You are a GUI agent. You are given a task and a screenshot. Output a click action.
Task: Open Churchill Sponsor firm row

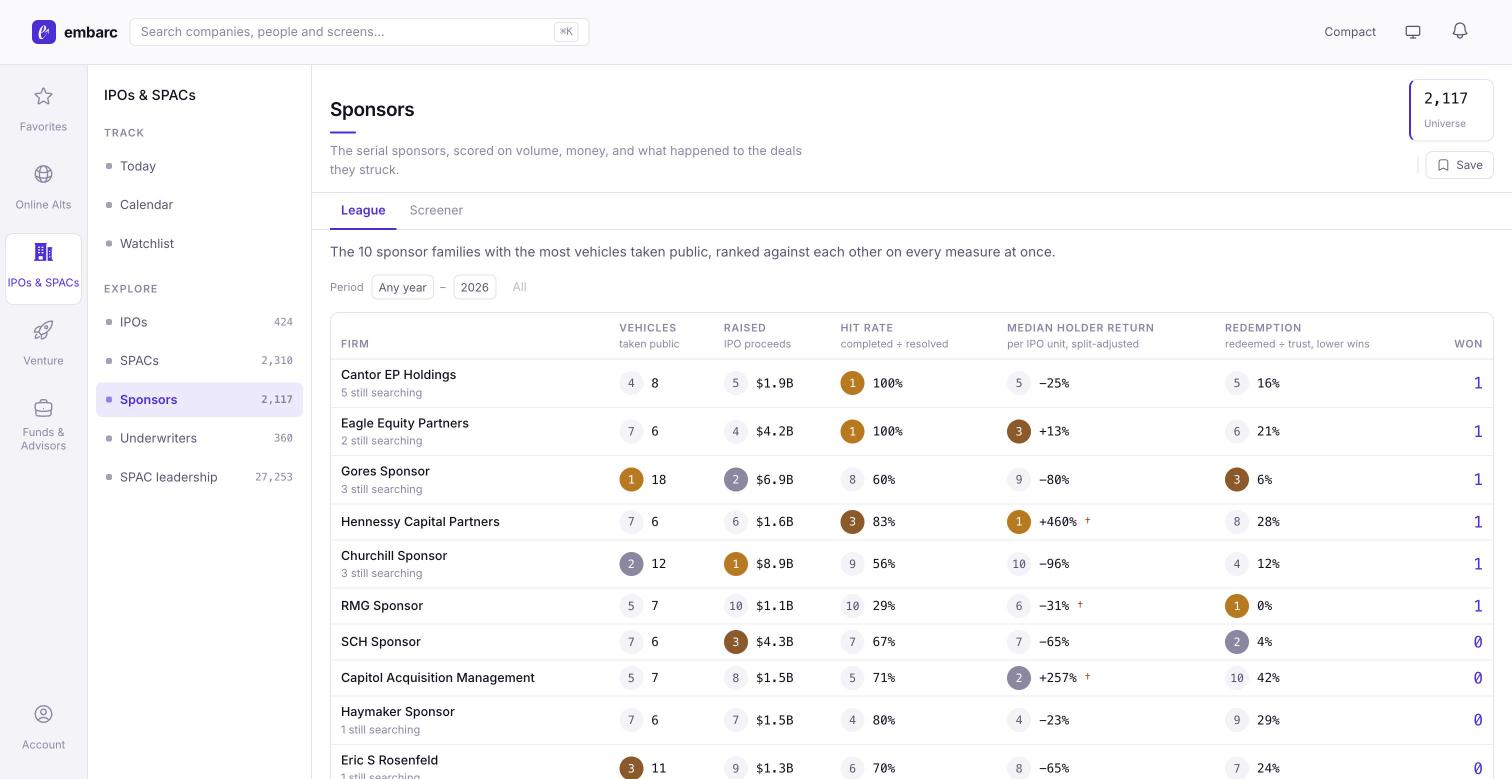911,564
